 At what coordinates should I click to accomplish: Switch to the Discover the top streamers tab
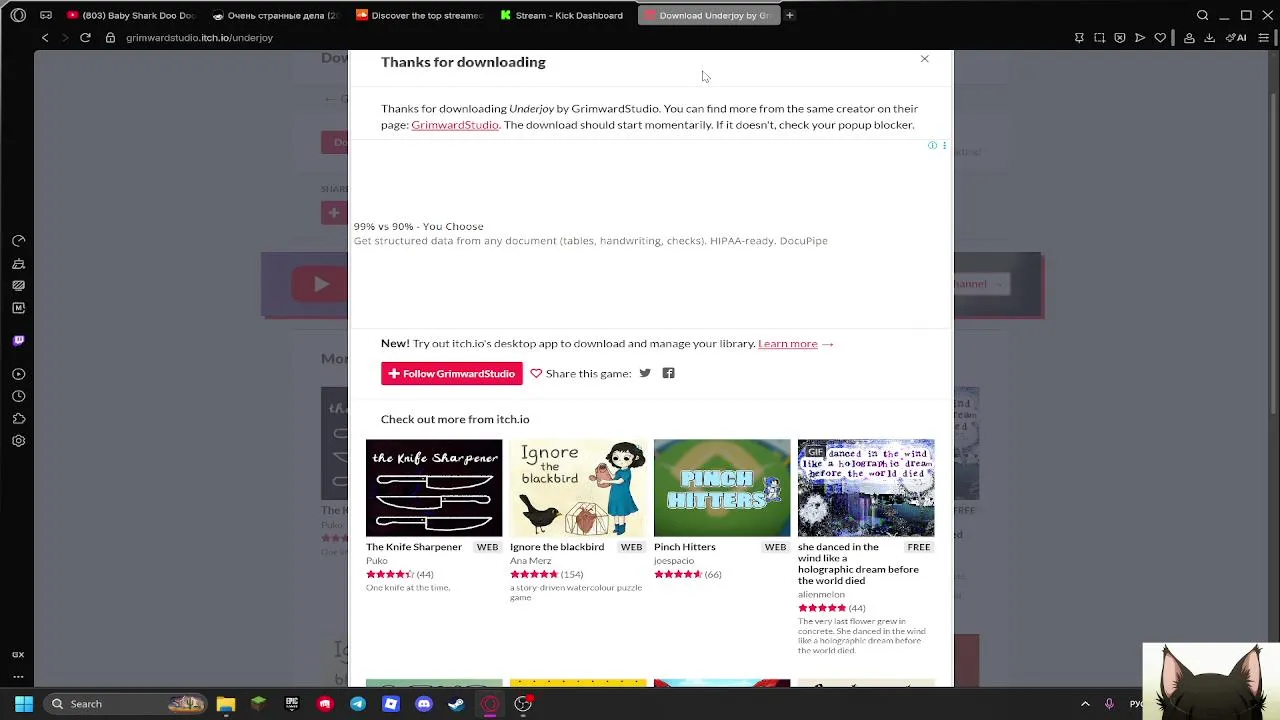point(420,15)
